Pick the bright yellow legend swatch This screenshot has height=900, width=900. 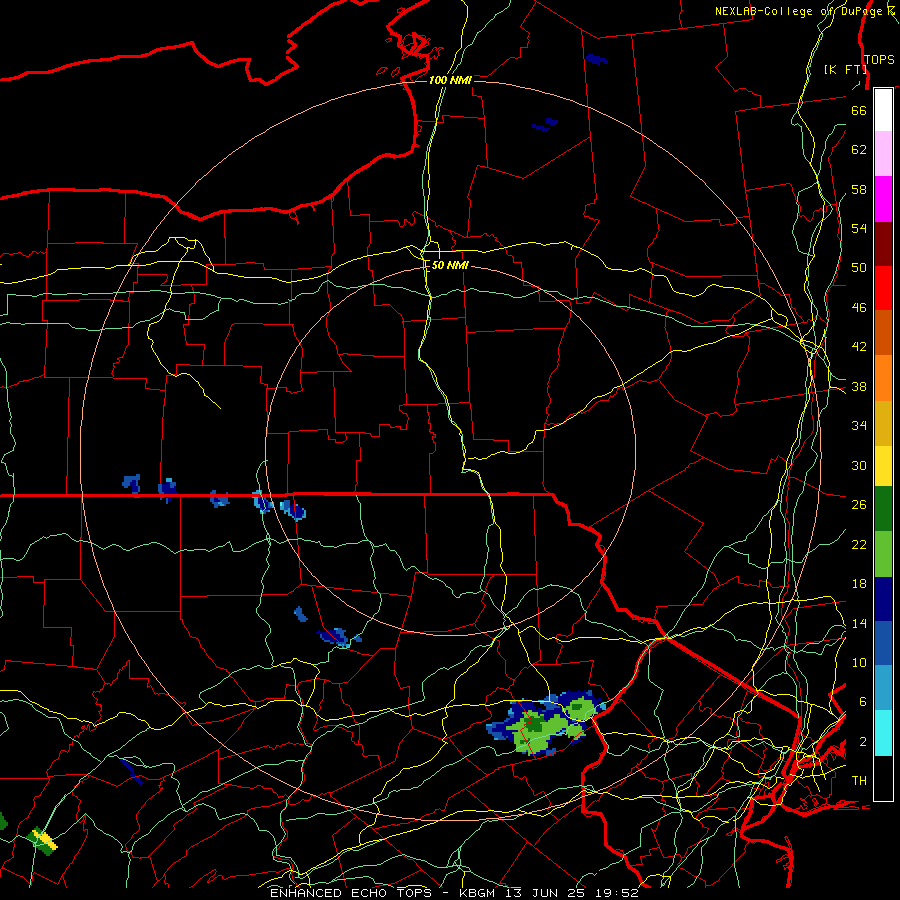tap(883, 465)
